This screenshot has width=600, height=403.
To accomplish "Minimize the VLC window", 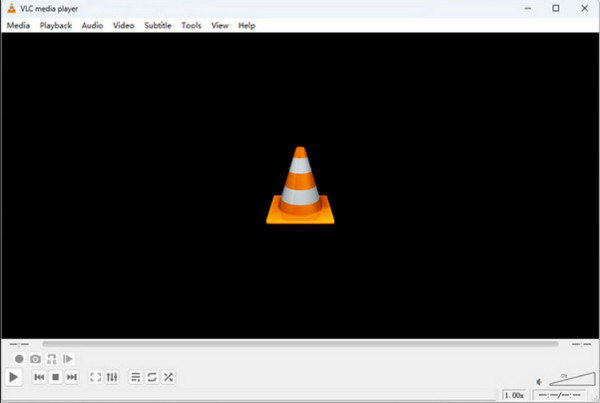I will pos(528,8).
